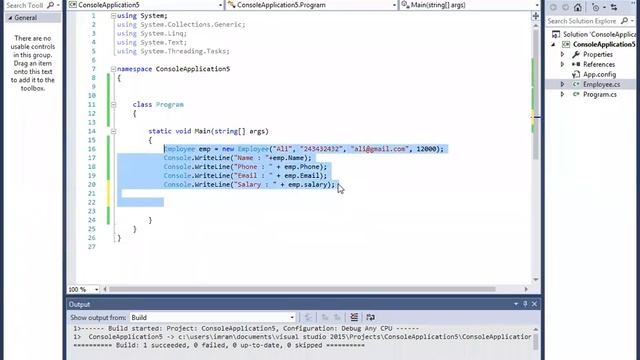Select the References node in Solution Explorer
The height and width of the screenshot is (360, 640).
click(x=599, y=64)
